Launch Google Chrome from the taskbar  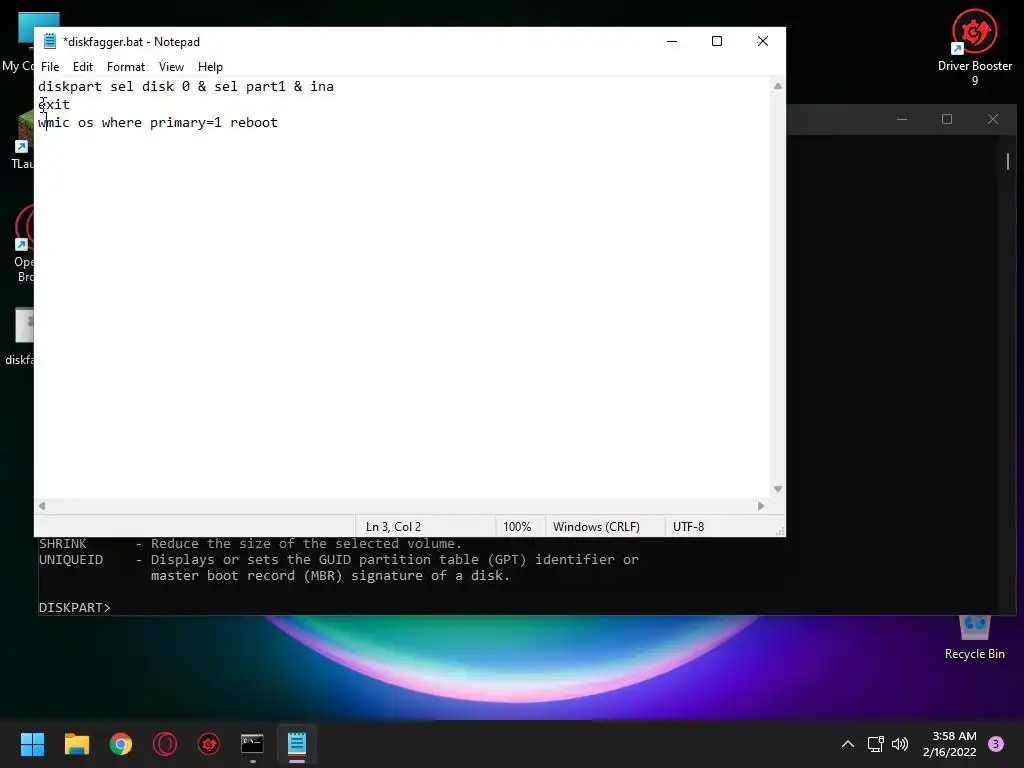121,744
